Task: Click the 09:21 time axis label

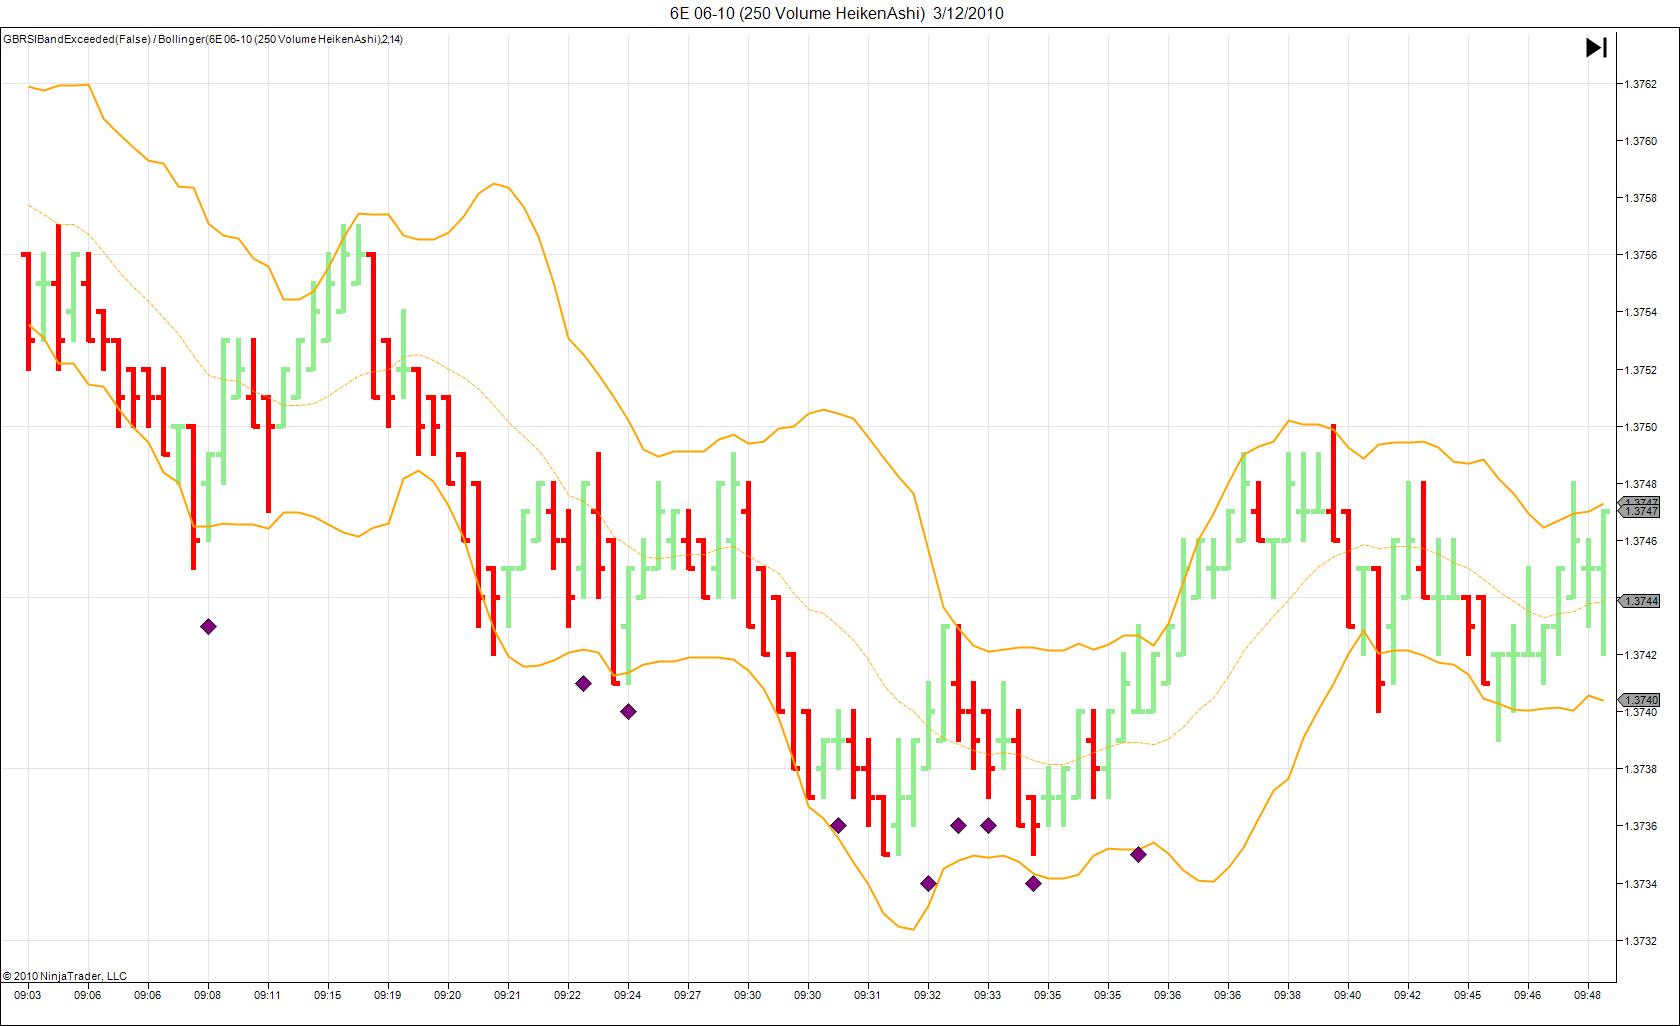Action: click(508, 995)
